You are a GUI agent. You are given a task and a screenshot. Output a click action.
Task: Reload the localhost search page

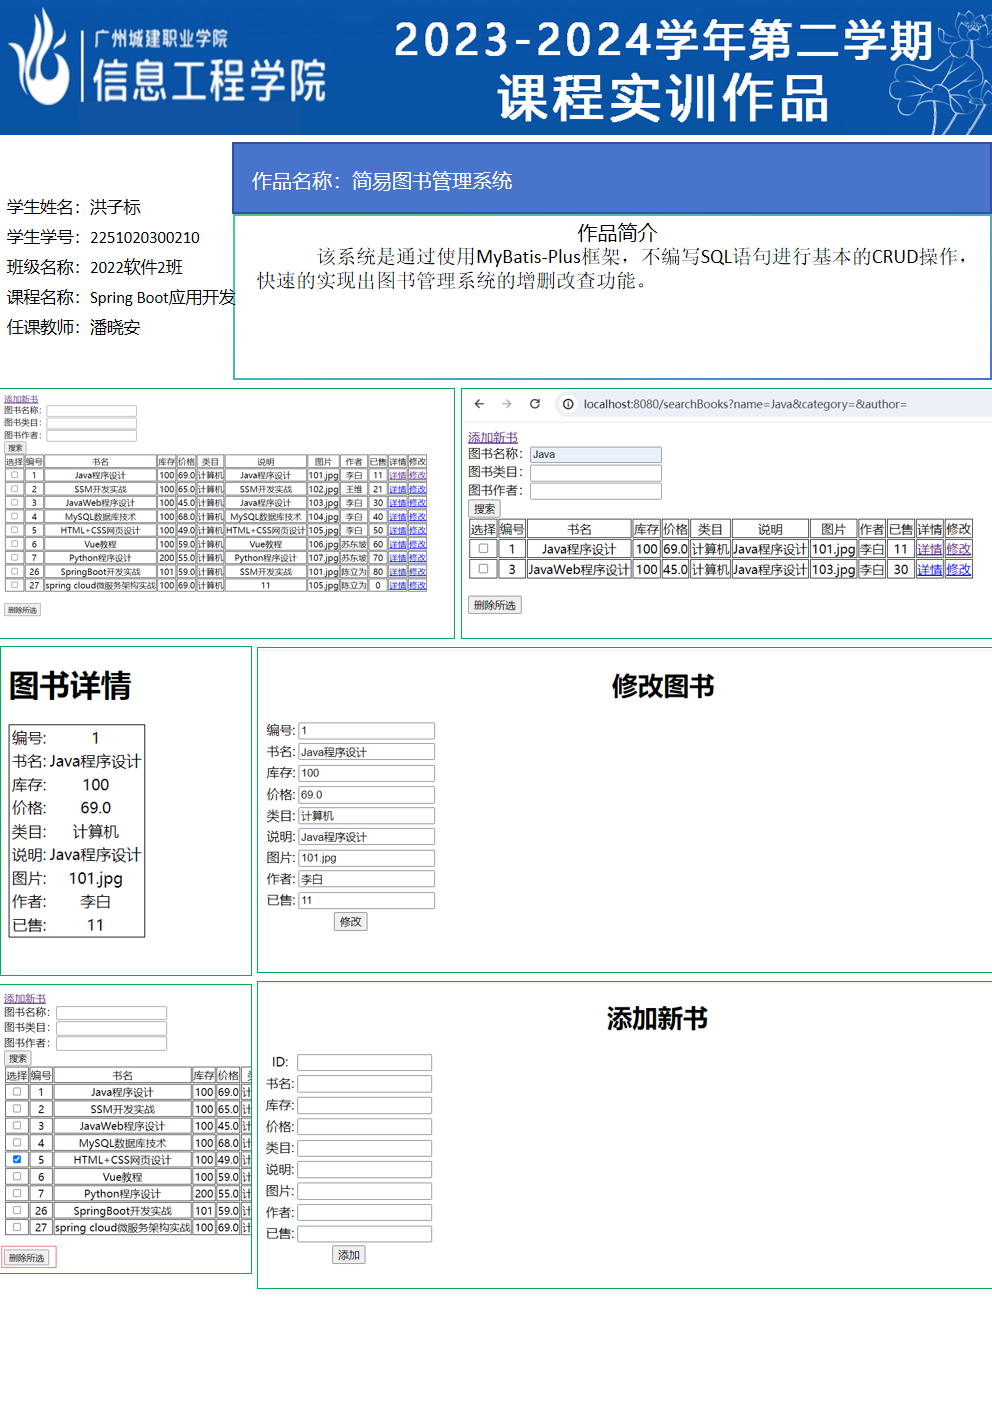(535, 404)
